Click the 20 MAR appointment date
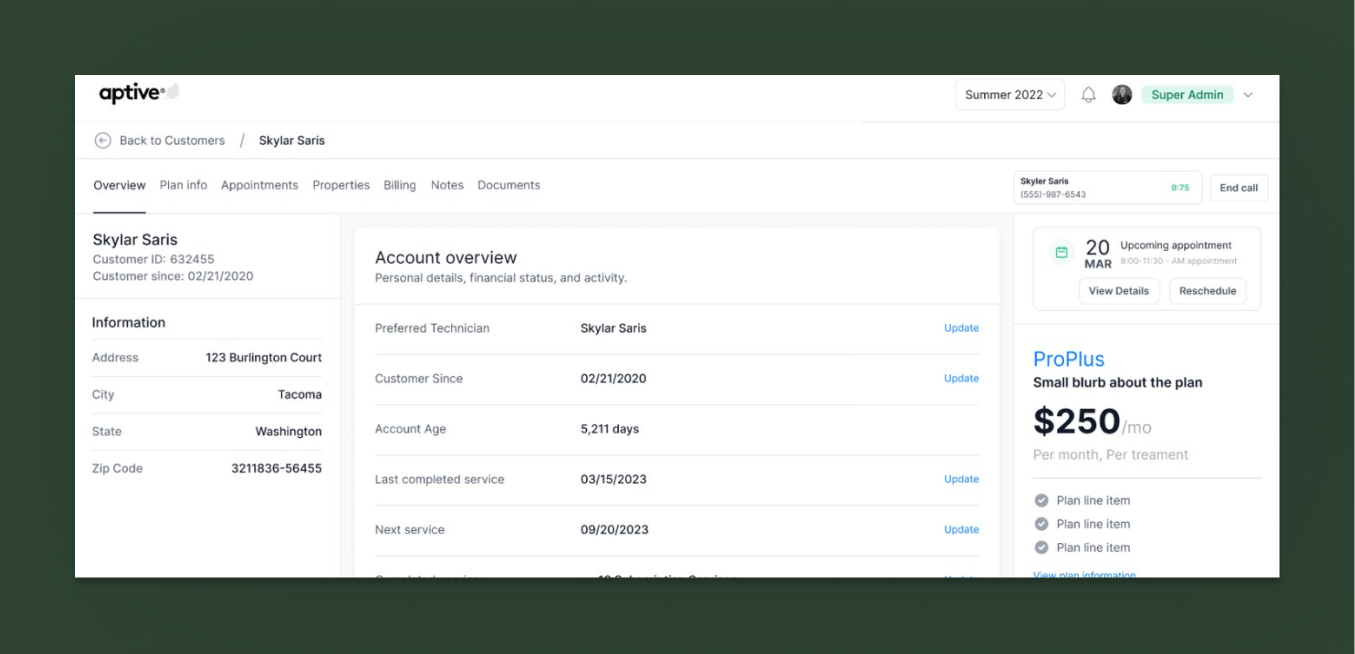This screenshot has height=654, width=1355. (1098, 253)
